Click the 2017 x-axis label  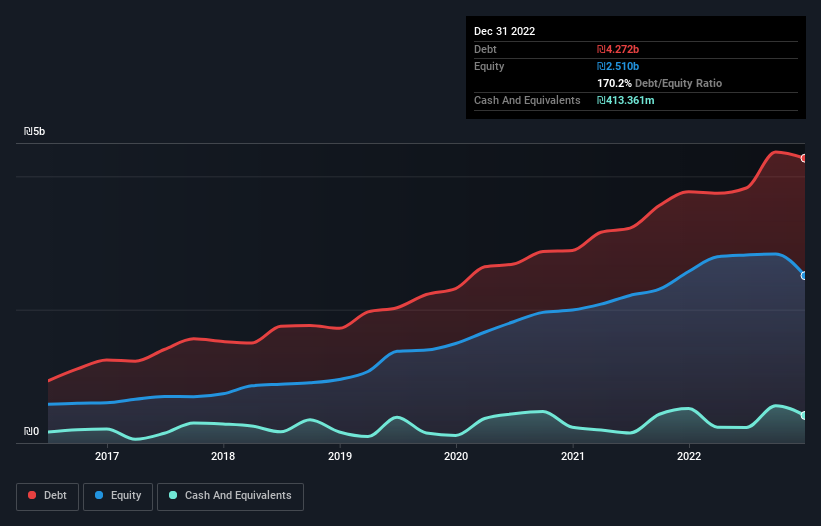click(x=107, y=456)
